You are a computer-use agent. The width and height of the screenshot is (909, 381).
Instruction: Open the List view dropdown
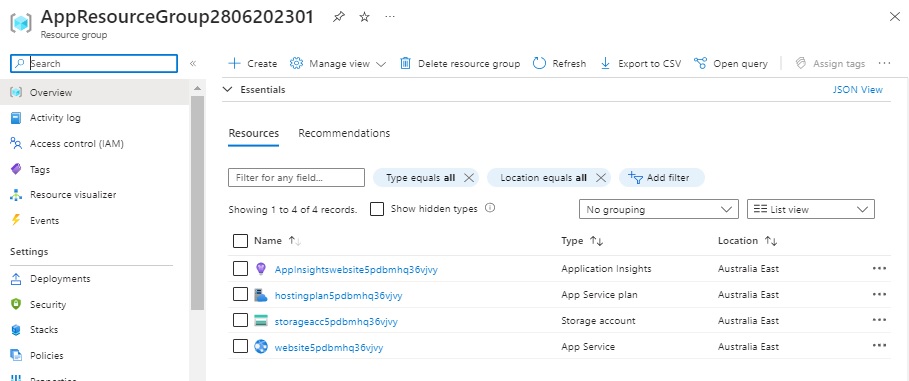(x=810, y=209)
